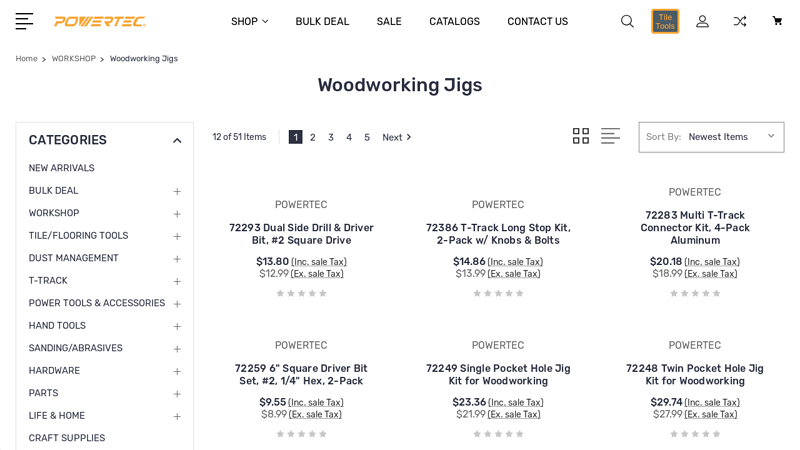Select current page 1 in pagination
Viewport: 800px width, 450px height.
pyautogui.click(x=295, y=137)
